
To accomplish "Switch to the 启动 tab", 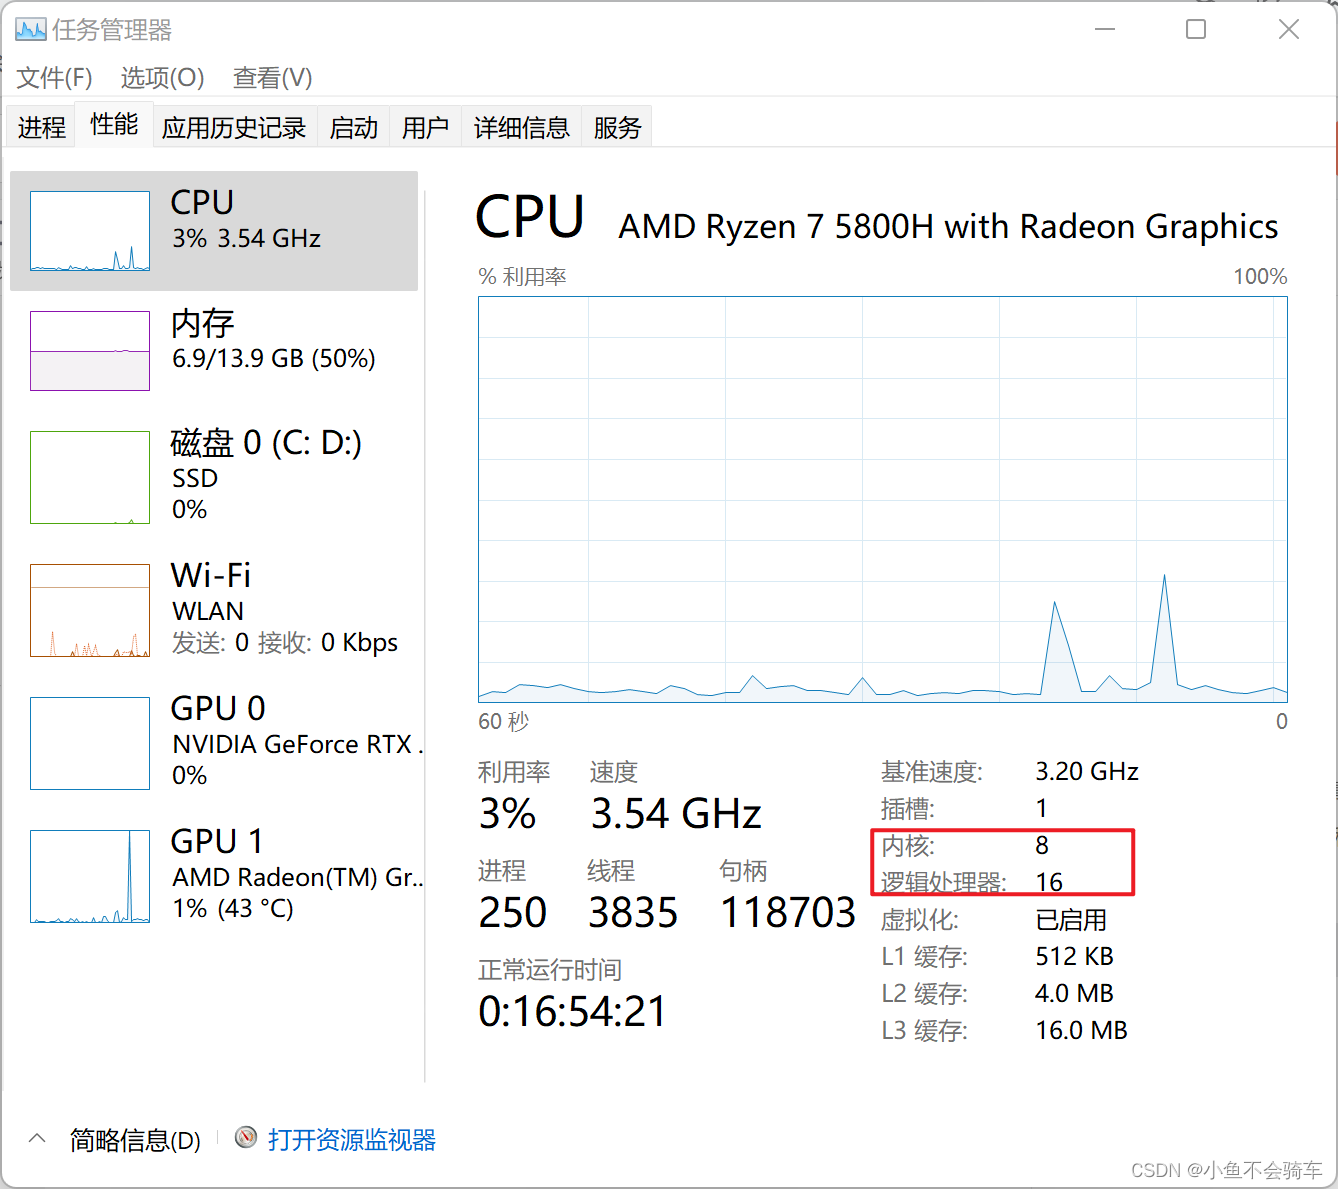I will point(353,127).
